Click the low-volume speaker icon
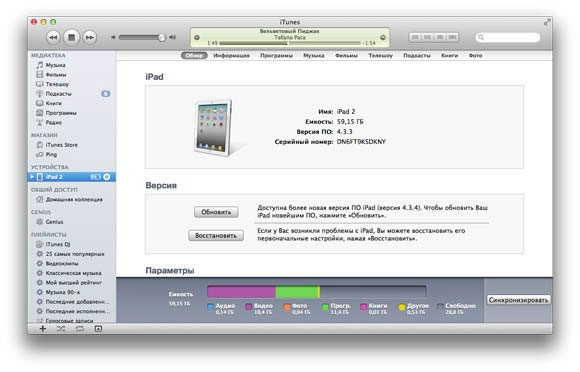Image resolution: width=580 pixels, height=372 pixels. tap(114, 37)
